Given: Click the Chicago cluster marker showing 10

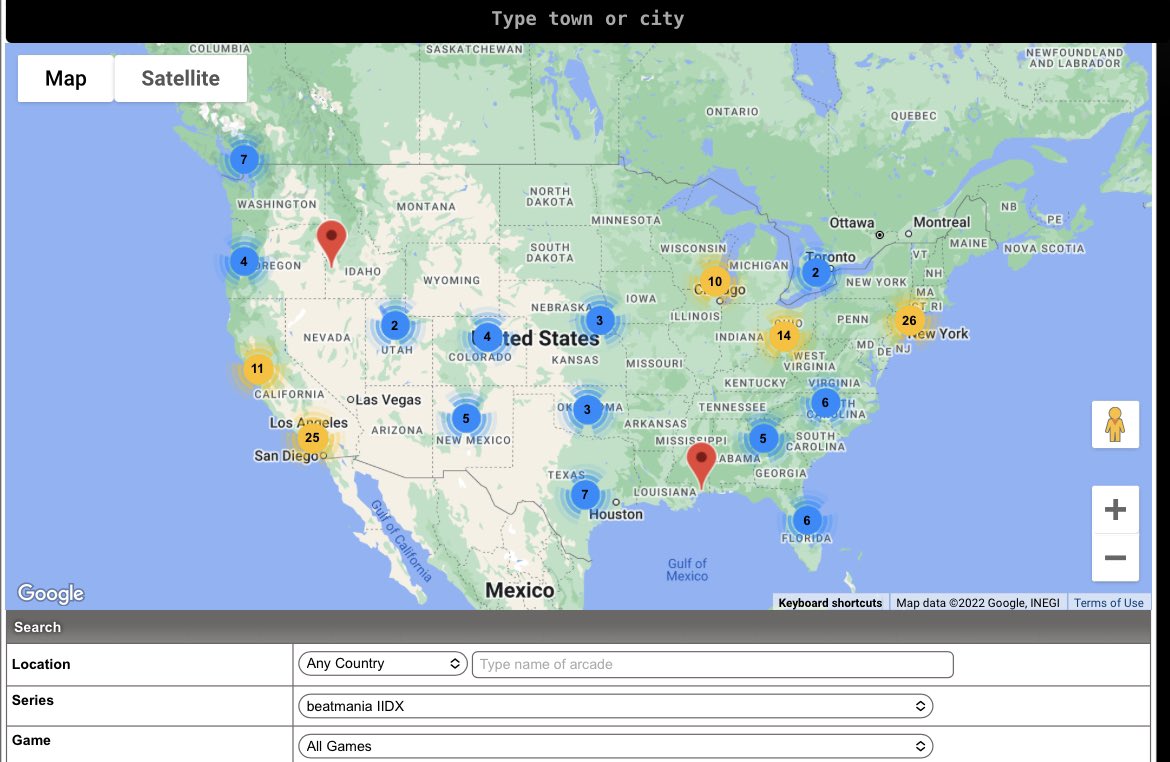Looking at the screenshot, I should coord(714,282).
